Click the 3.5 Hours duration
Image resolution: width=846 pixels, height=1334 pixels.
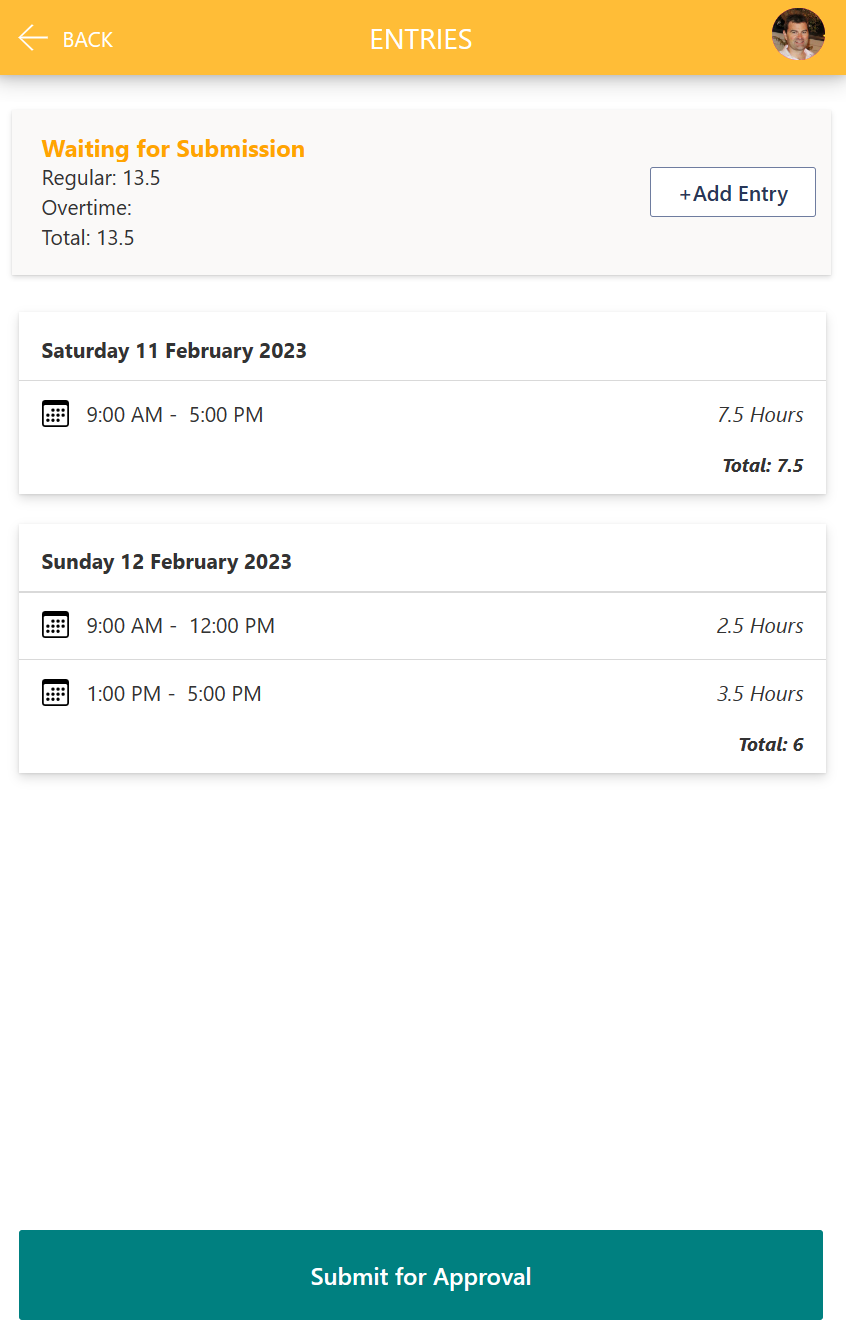pyautogui.click(x=760, y=694)
